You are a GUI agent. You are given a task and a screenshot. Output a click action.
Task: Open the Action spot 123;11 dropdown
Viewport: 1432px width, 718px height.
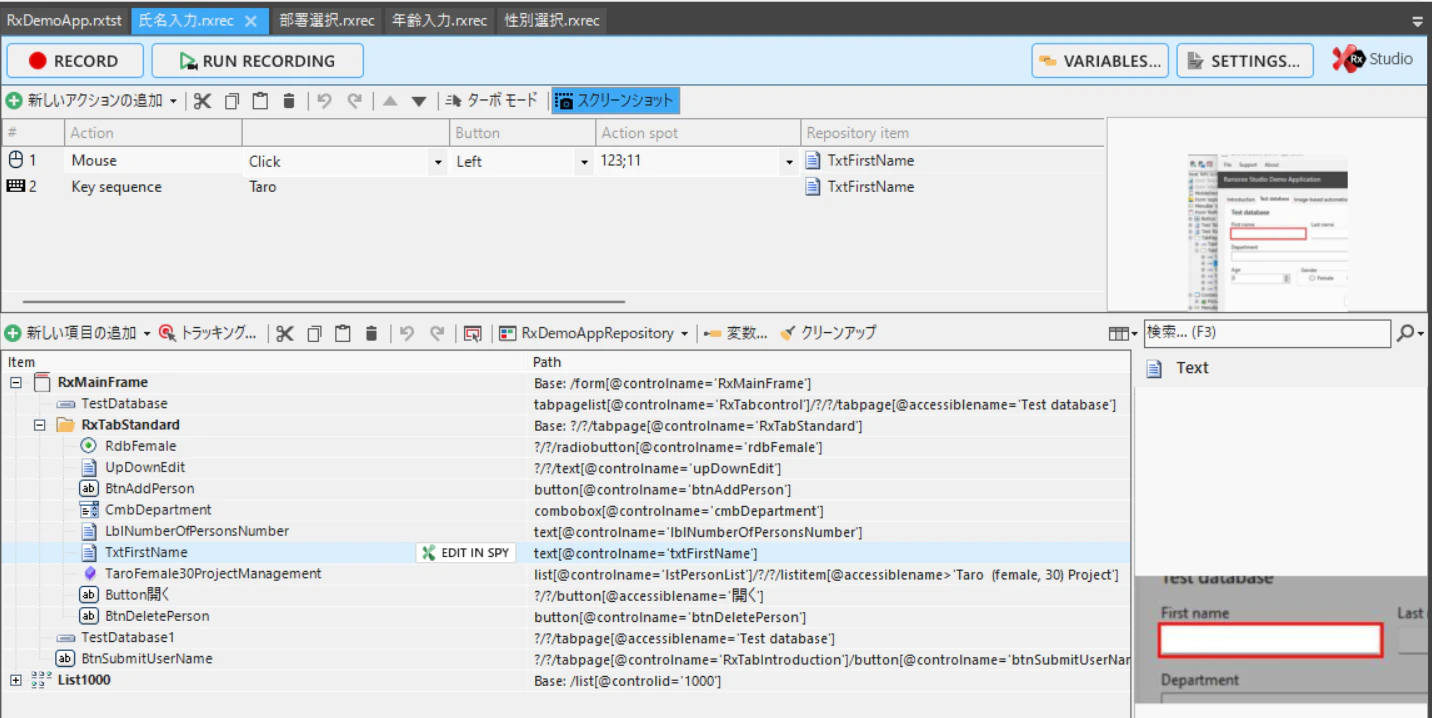790,161
